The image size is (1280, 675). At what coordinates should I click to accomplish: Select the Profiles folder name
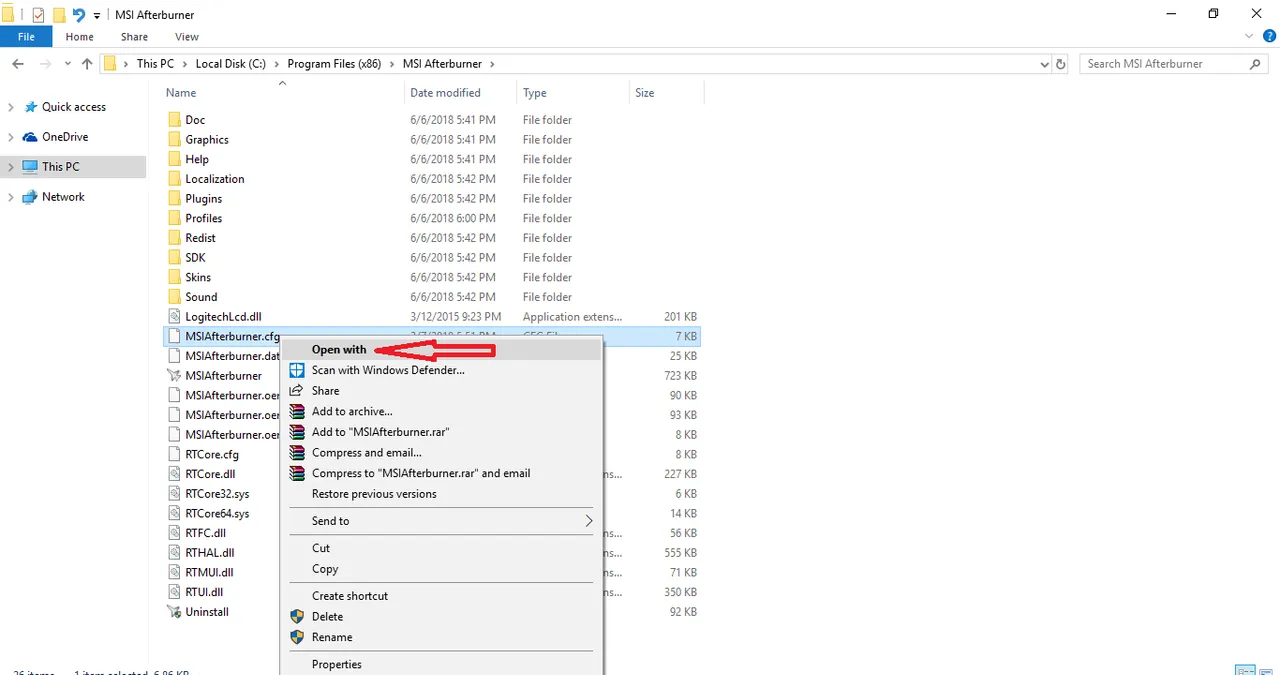click(204, 218)
